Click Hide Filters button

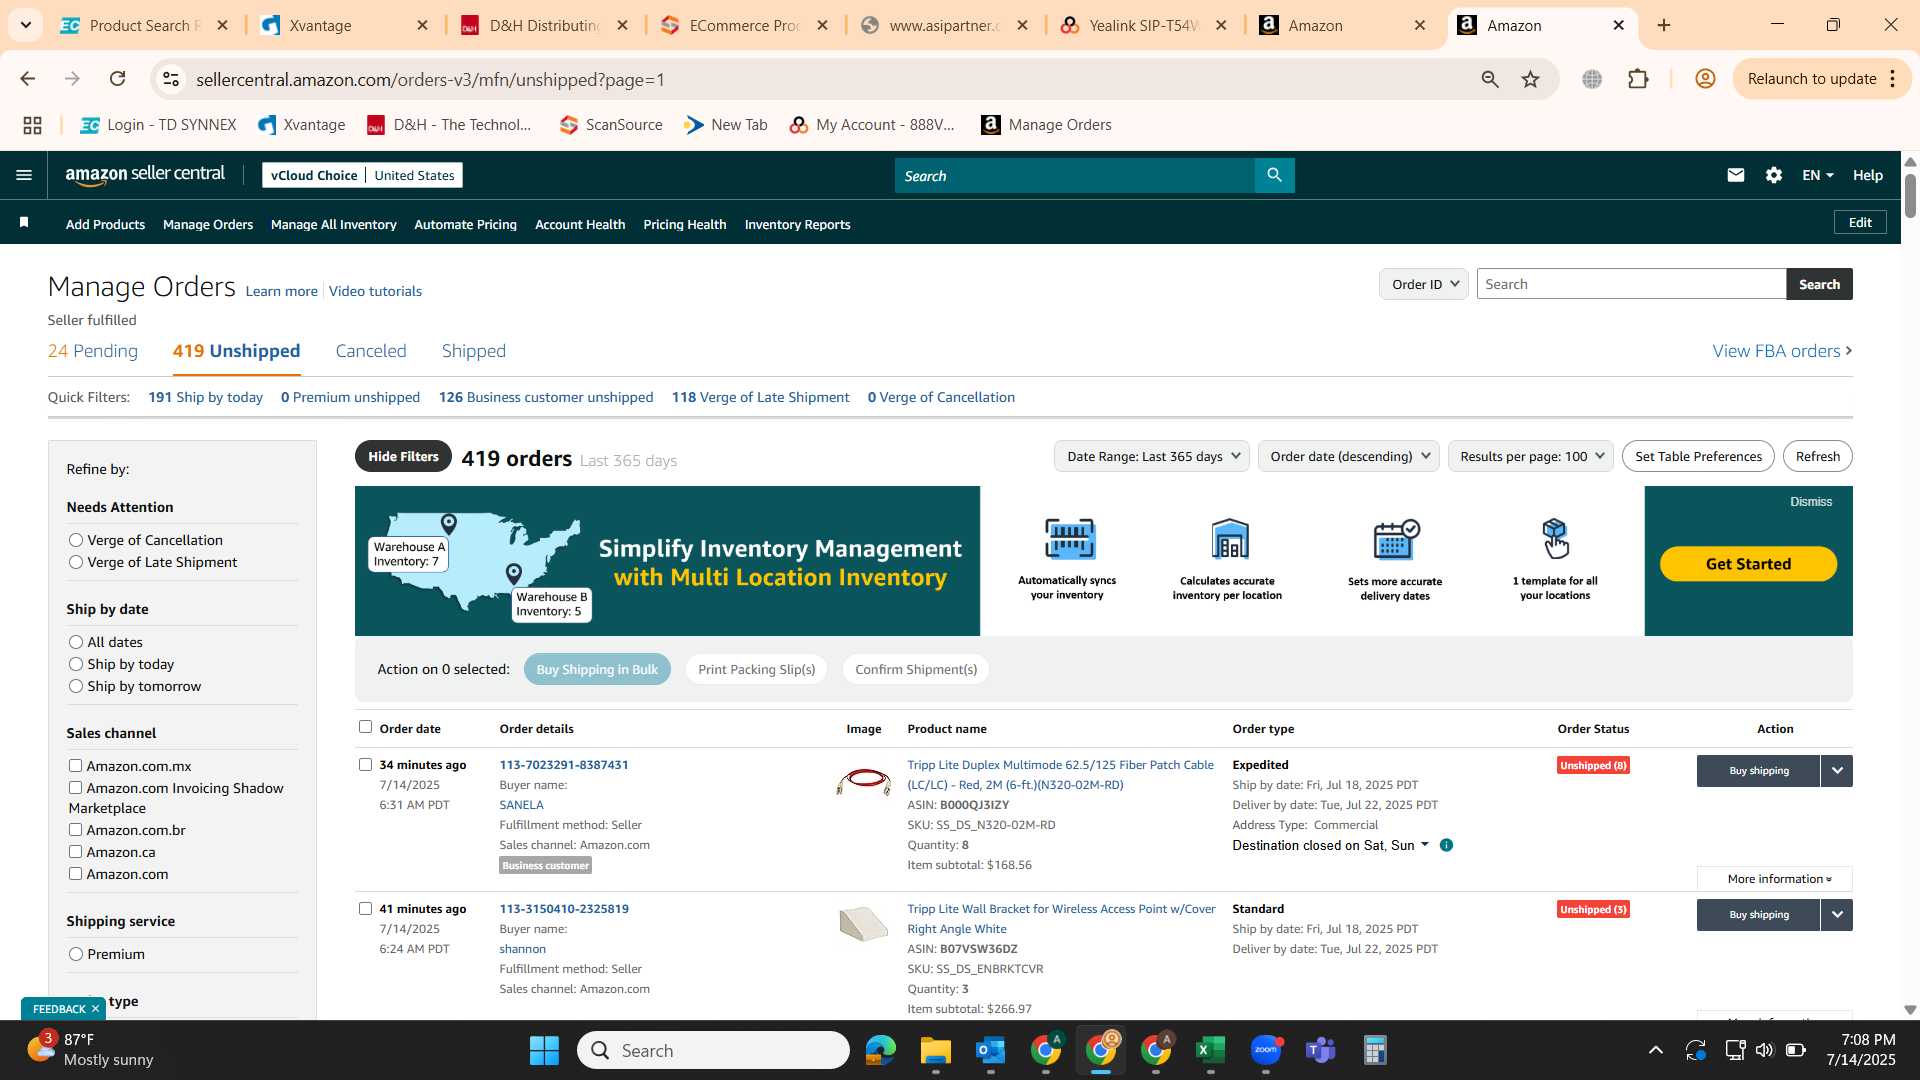coord(403,456)
